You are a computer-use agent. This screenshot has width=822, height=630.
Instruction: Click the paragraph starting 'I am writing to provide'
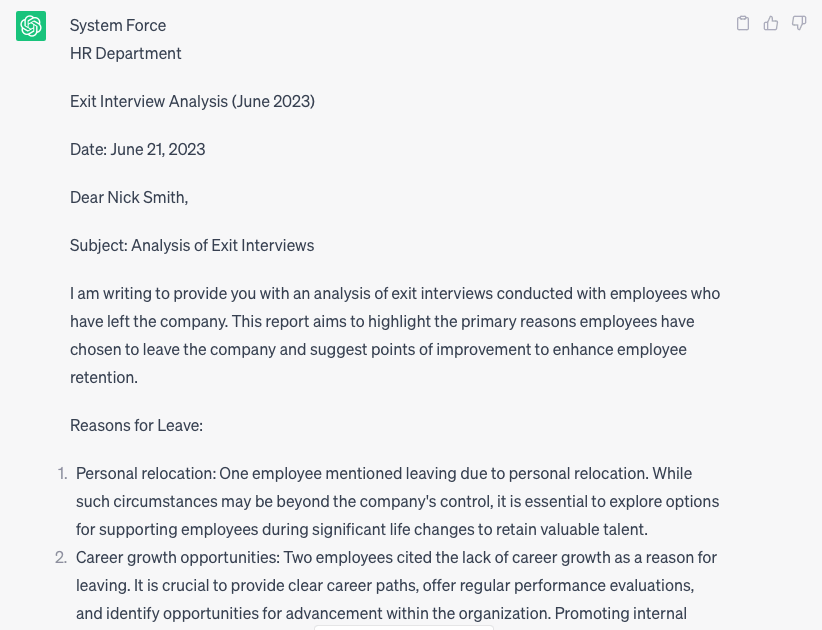pos(395,335)
